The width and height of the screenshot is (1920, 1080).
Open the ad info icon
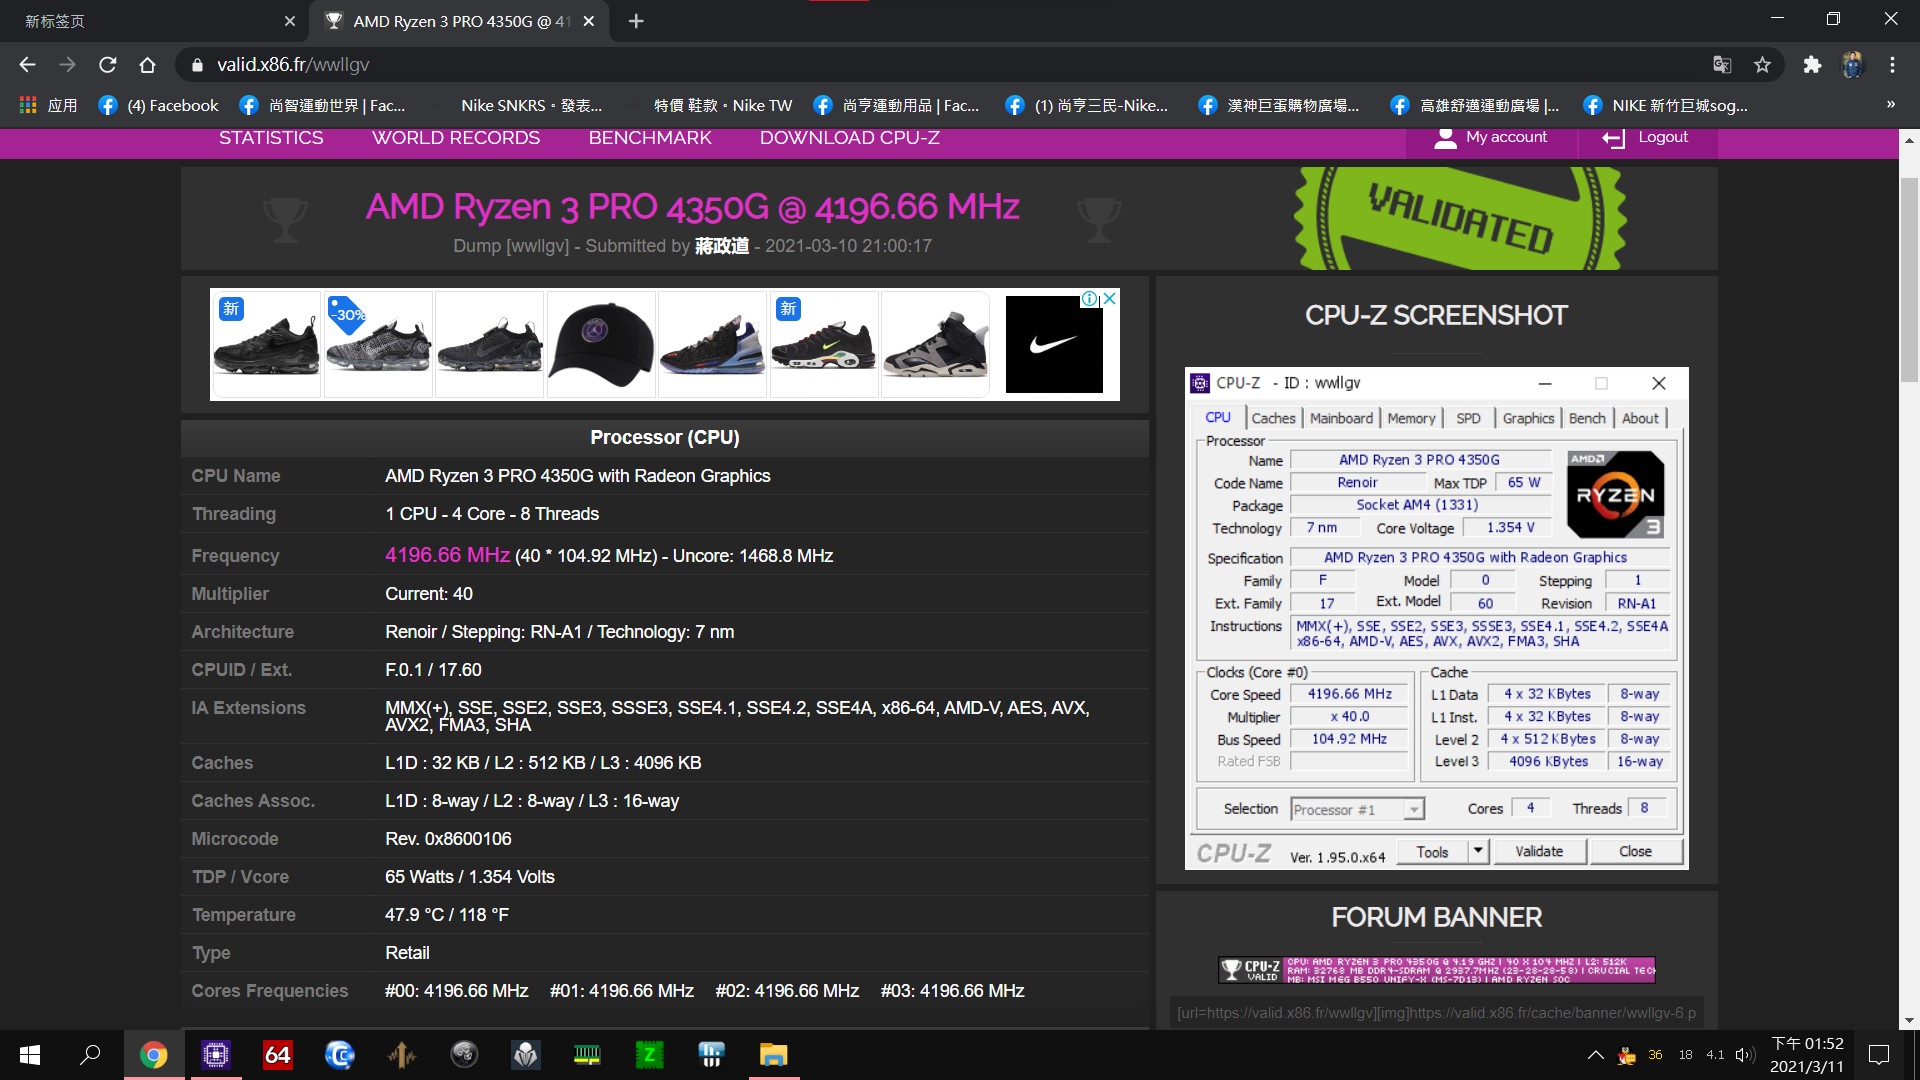coord(1090,298)
